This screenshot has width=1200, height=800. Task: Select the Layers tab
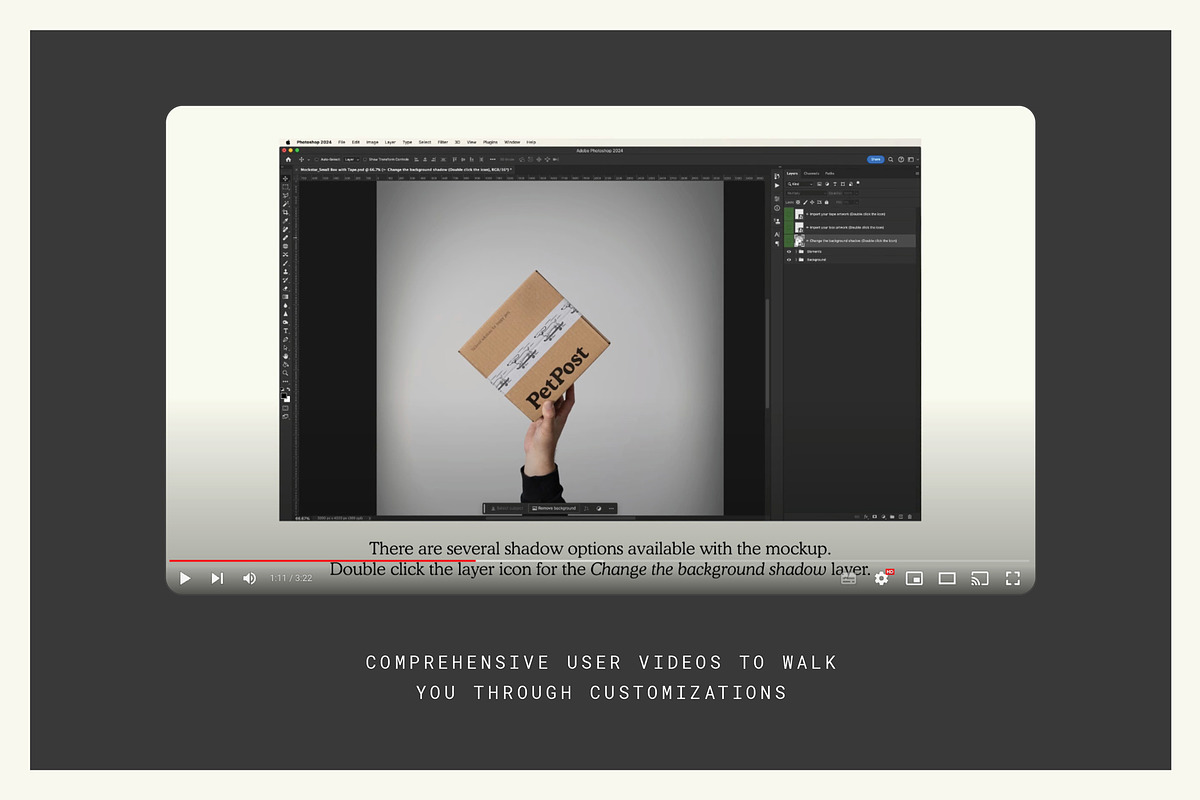792,173
